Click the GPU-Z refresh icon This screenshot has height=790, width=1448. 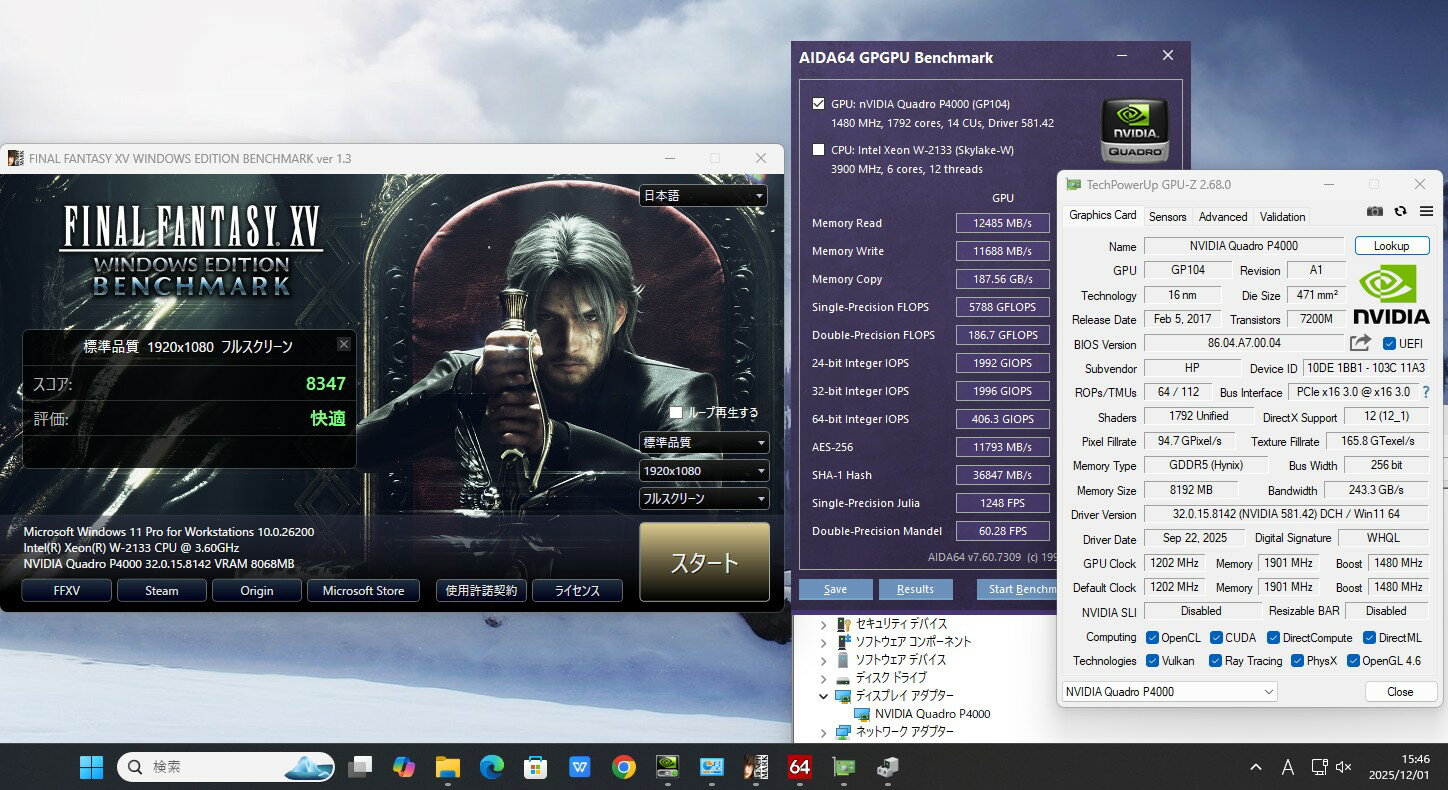click(x=1400, y=211)
